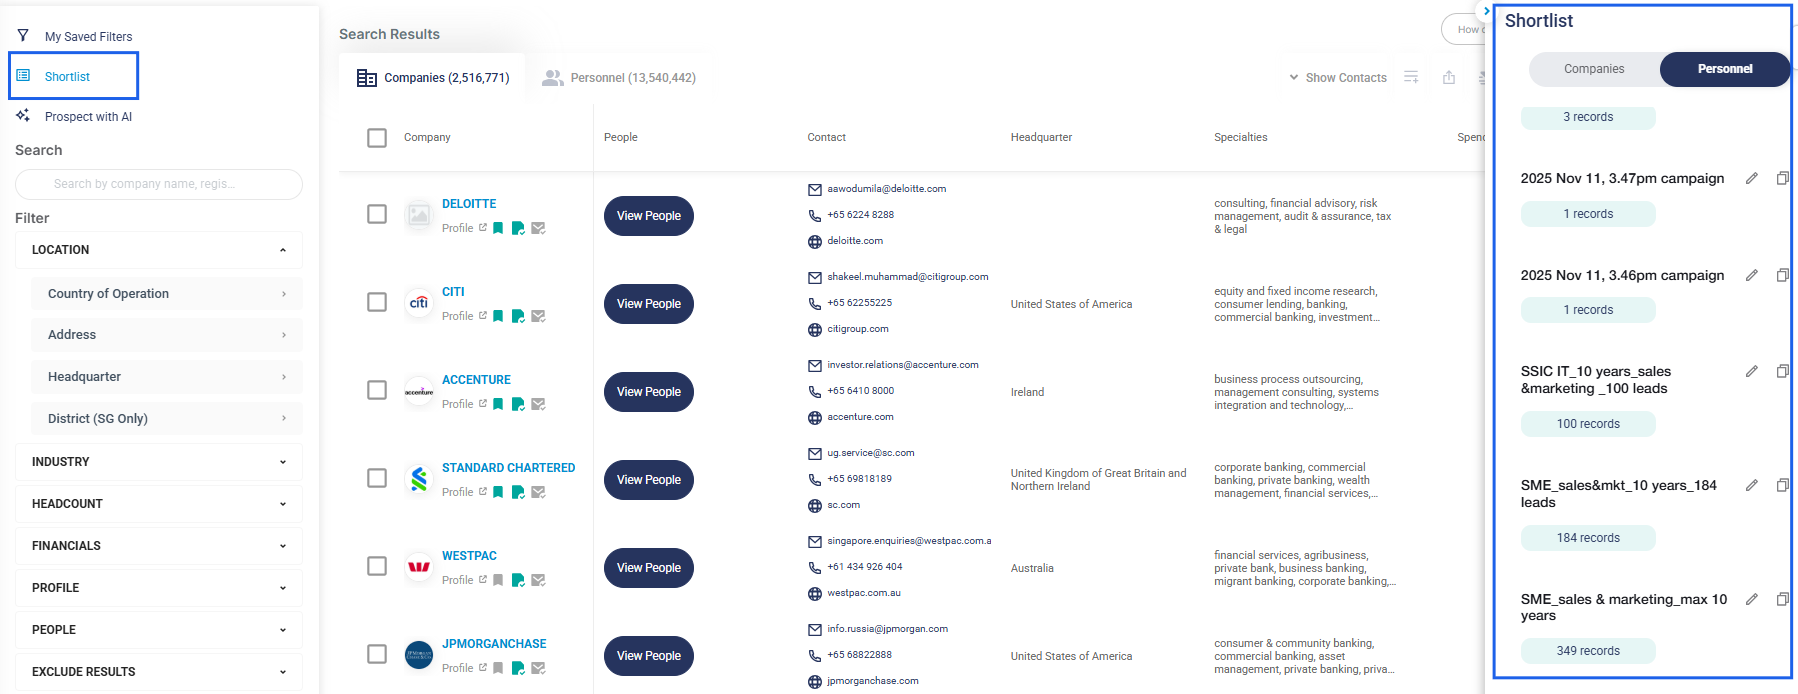The height and width of the screenshot is (694, 1798).
Task: Copy the SME_sales&mkt_10 years_184 leads shortlist
Action: [1782, 485]
